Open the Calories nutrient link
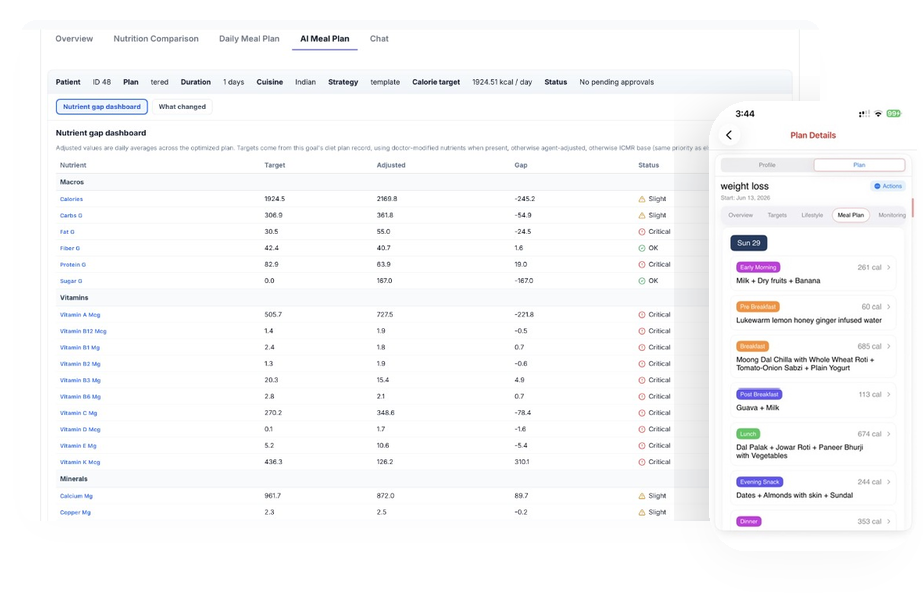Viewport: 923px width, 596px height. pos(71,199)
